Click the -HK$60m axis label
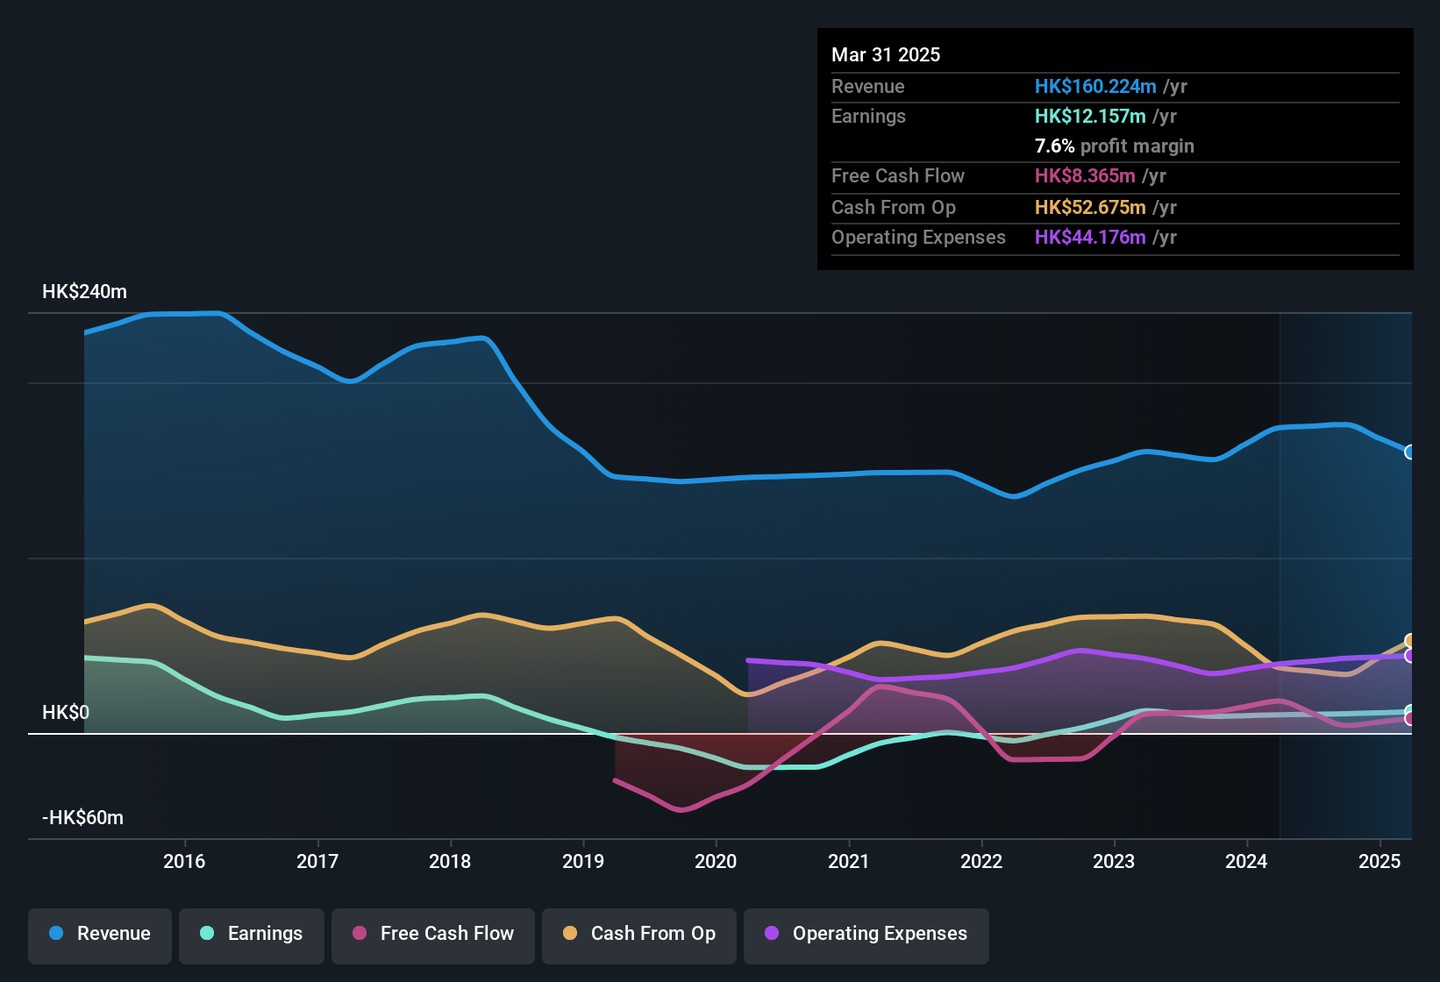 click(x=83, y=818)
